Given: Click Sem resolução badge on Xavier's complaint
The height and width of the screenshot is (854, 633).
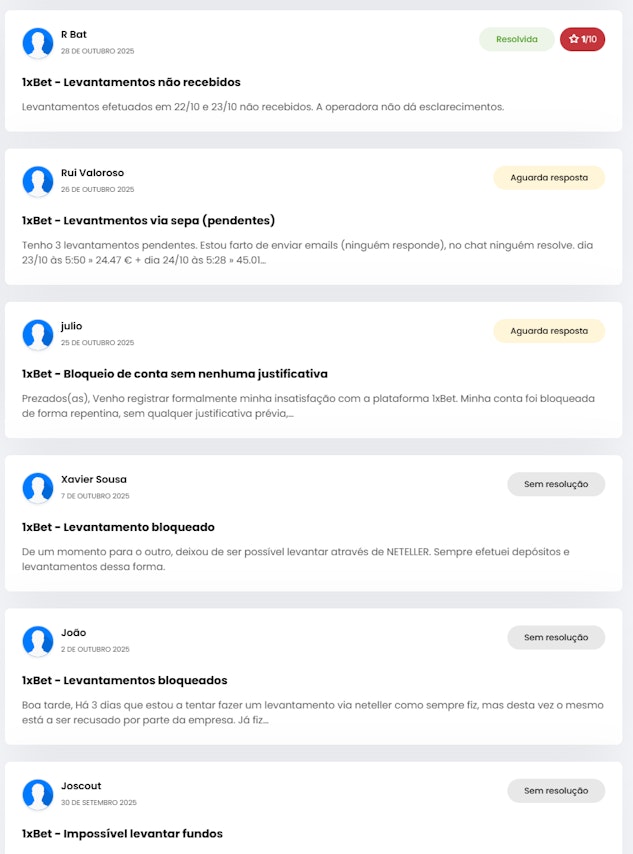Looking at the screenshot, I should pos(556,483).
